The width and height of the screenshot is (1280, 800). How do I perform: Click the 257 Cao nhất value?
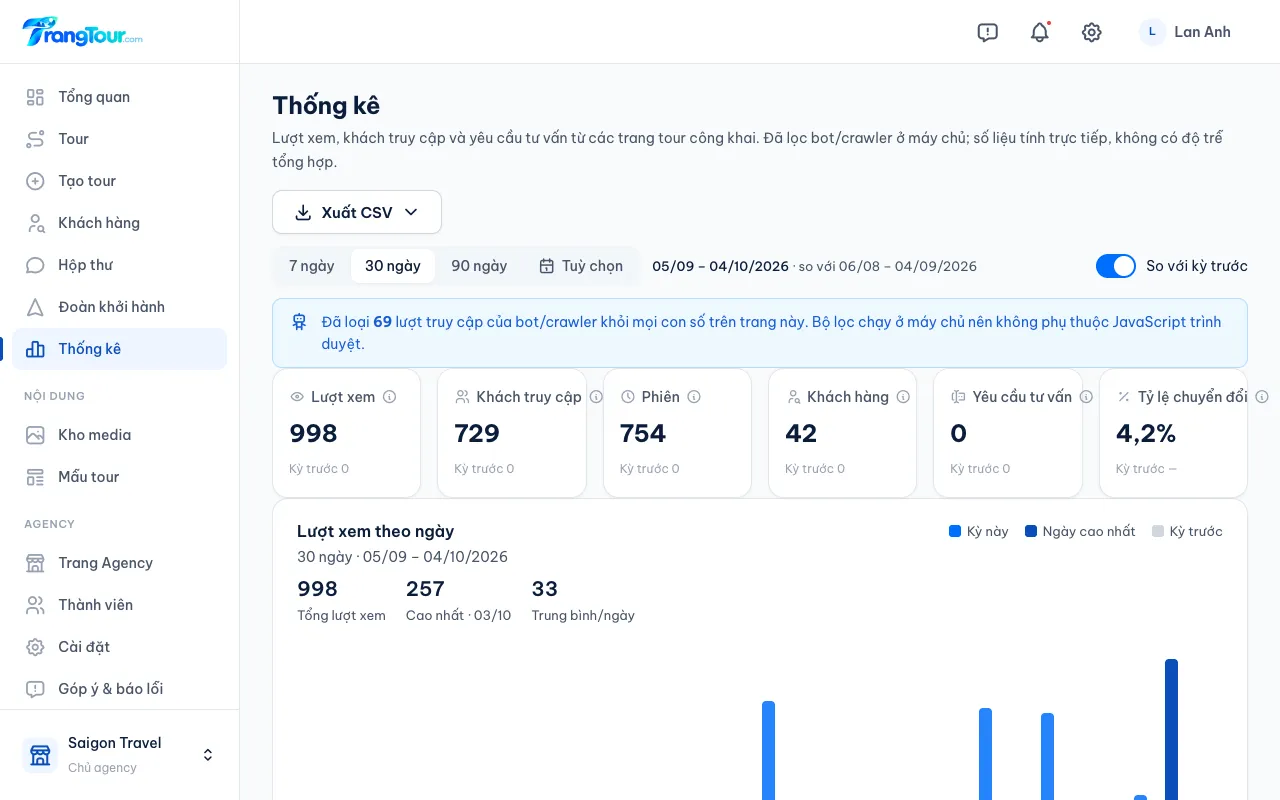click(425, 589)
